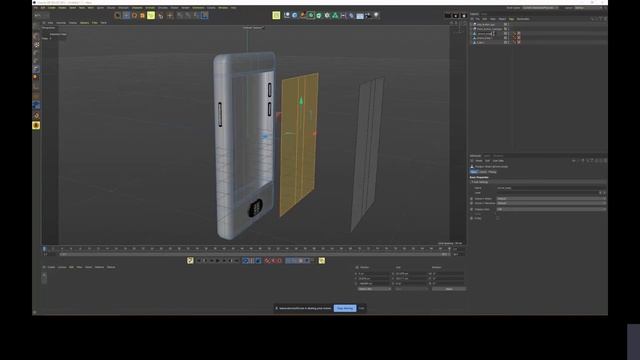Click the green triangle icon in toolbar

[335, 16]
